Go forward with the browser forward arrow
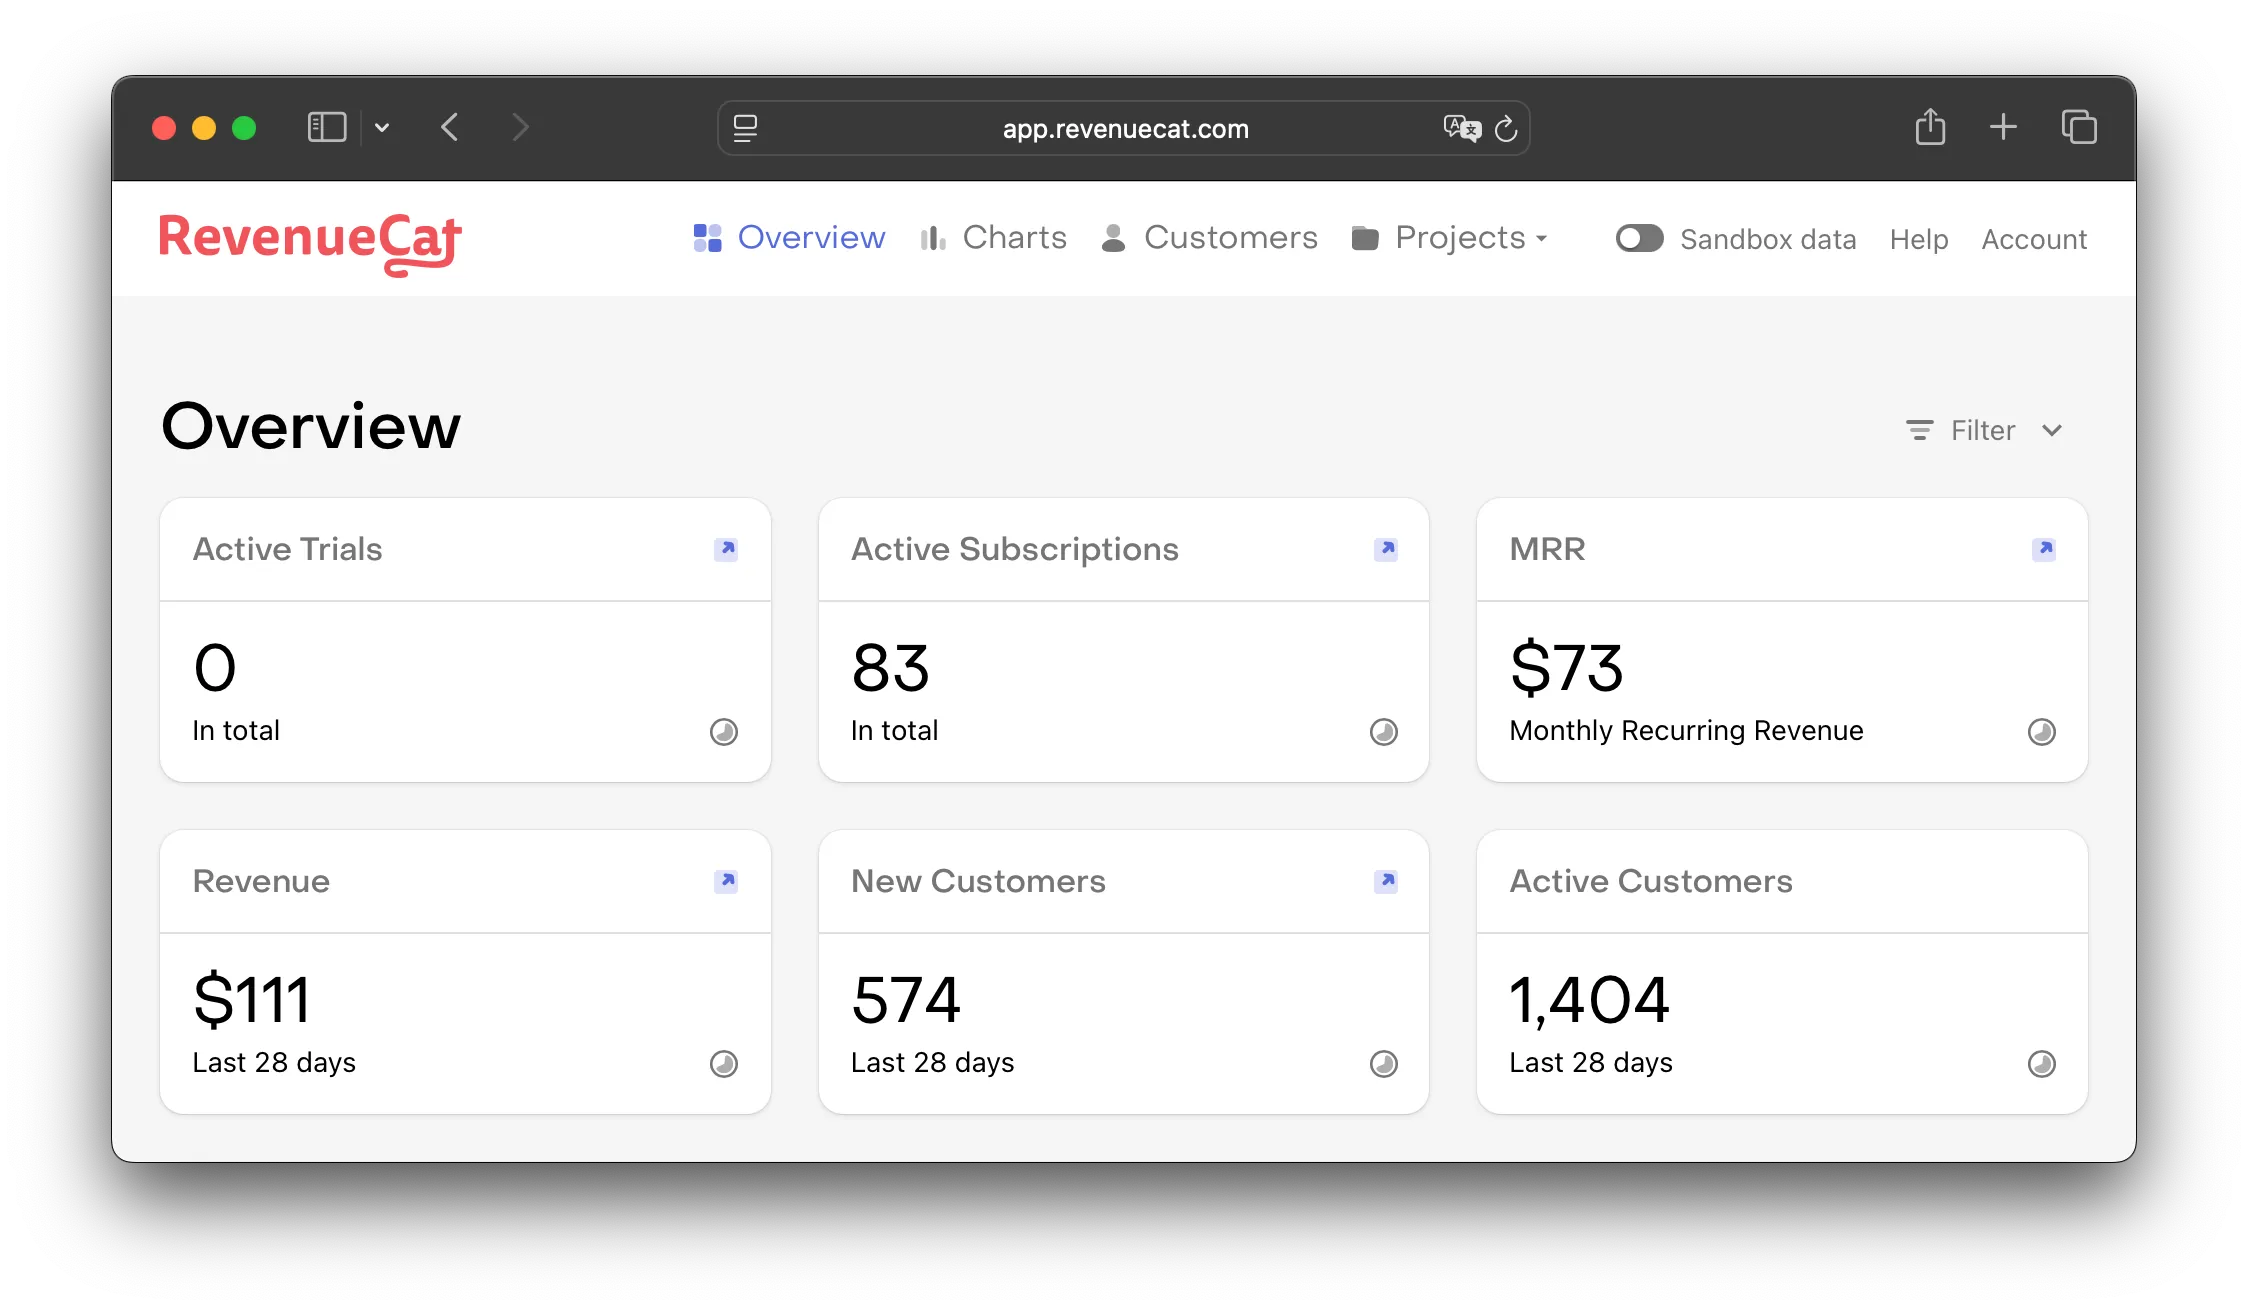The width and height of the screenshot is (2248, 1310). [520, 128]
